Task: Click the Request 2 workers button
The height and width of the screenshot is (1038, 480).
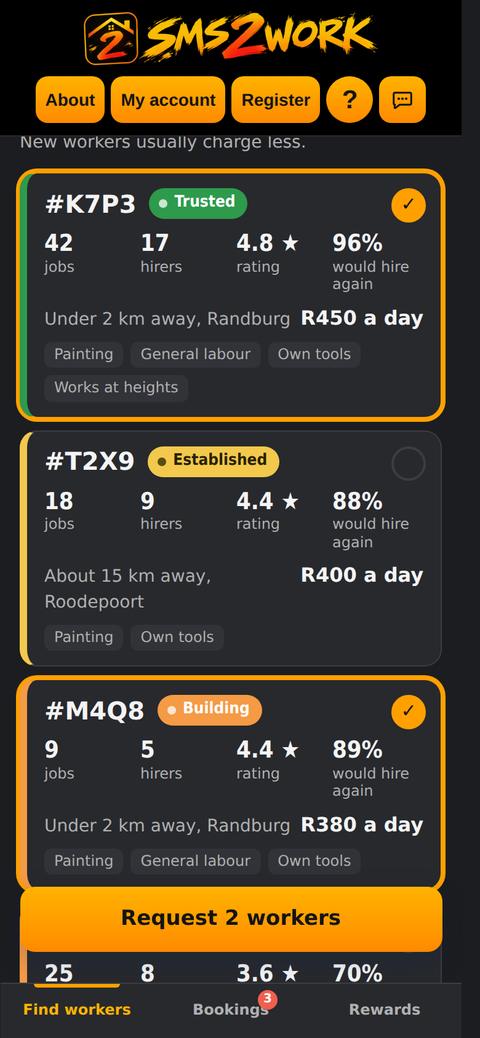Action: [231, 918]
